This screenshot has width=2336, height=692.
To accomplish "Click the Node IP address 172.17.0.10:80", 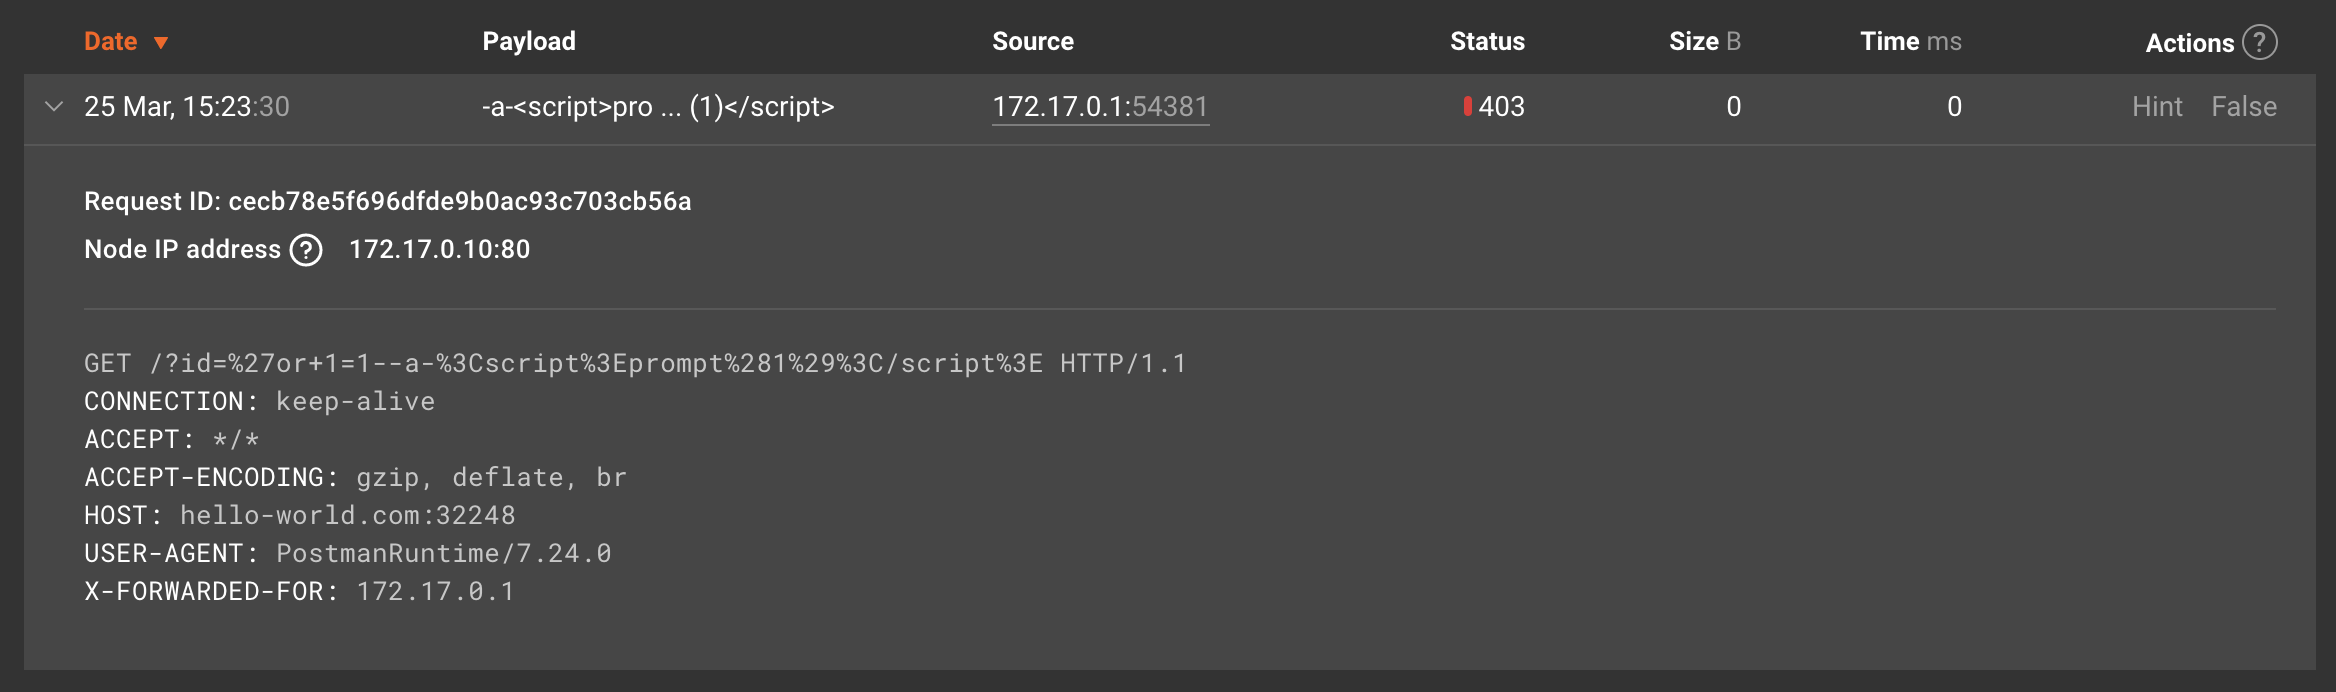I will (x=440, y=249).
